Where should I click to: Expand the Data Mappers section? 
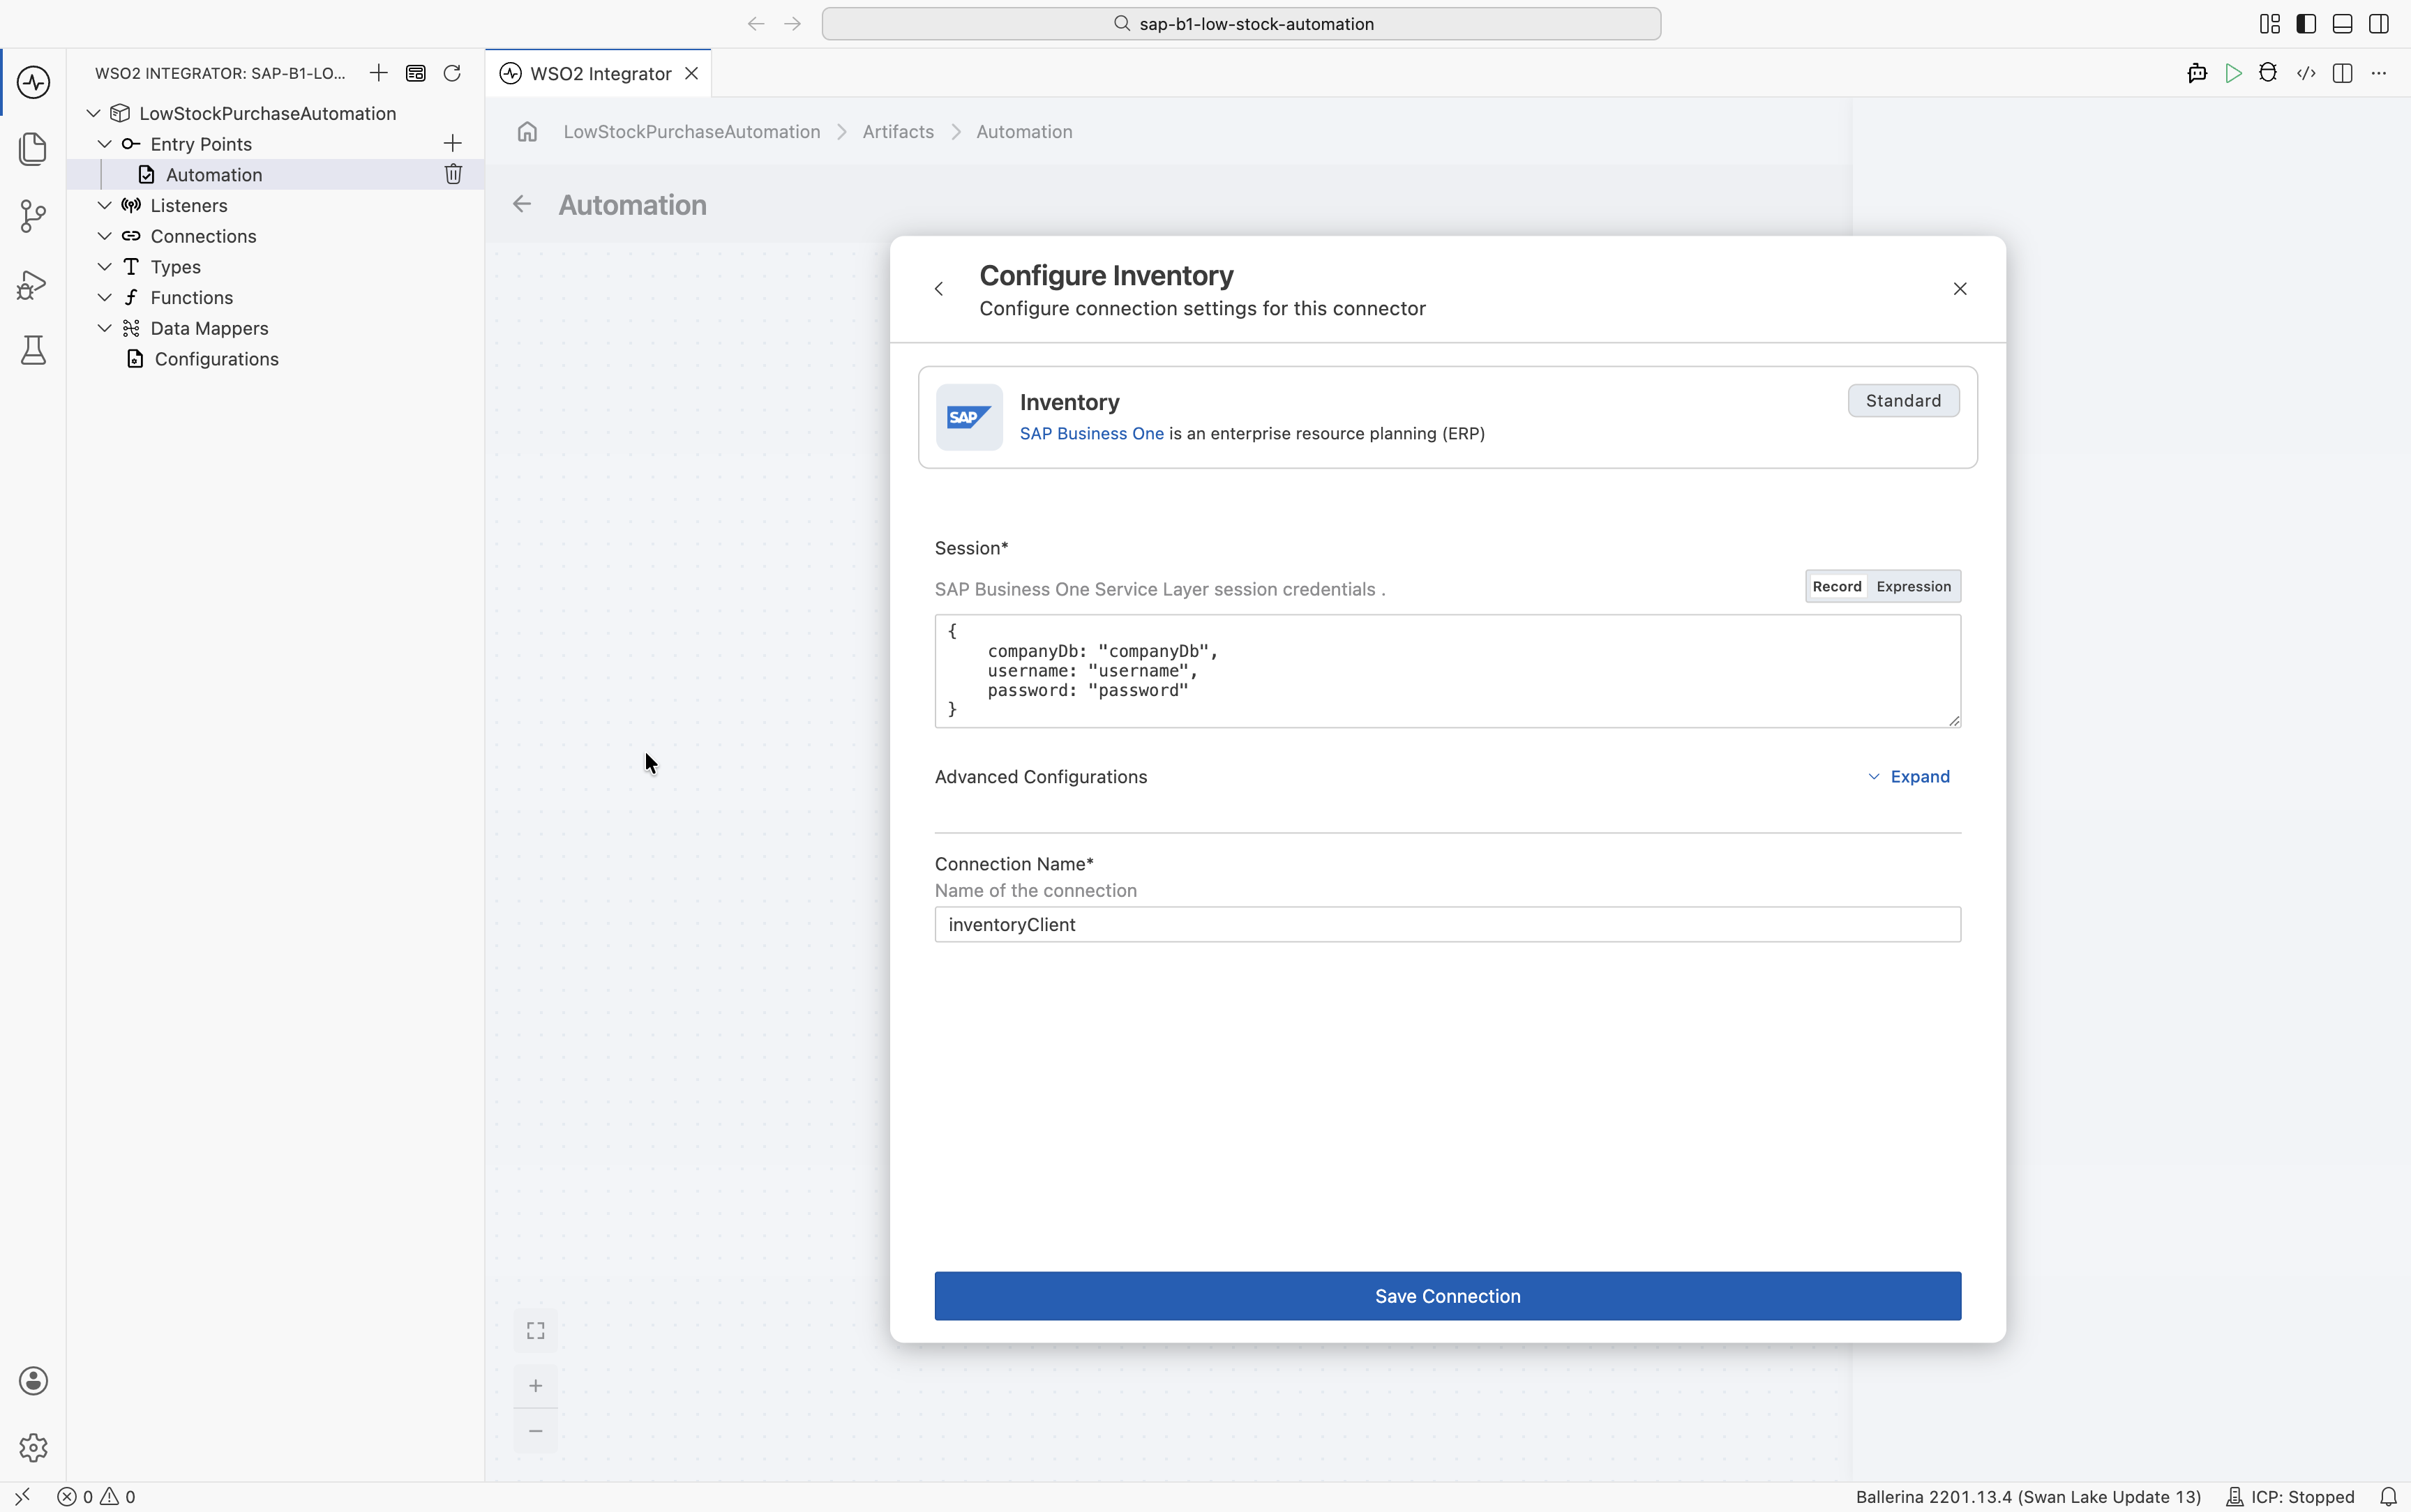[104, 328]
